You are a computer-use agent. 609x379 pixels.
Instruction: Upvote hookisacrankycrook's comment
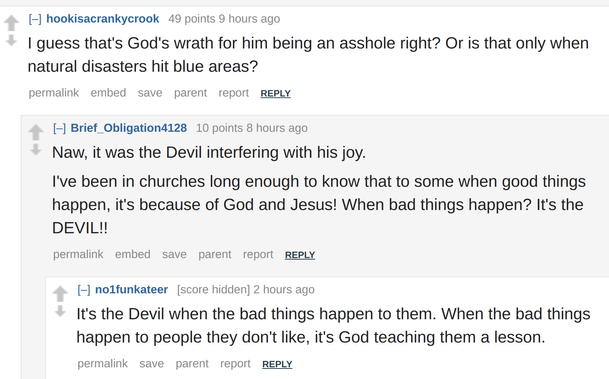pos(11,23)
